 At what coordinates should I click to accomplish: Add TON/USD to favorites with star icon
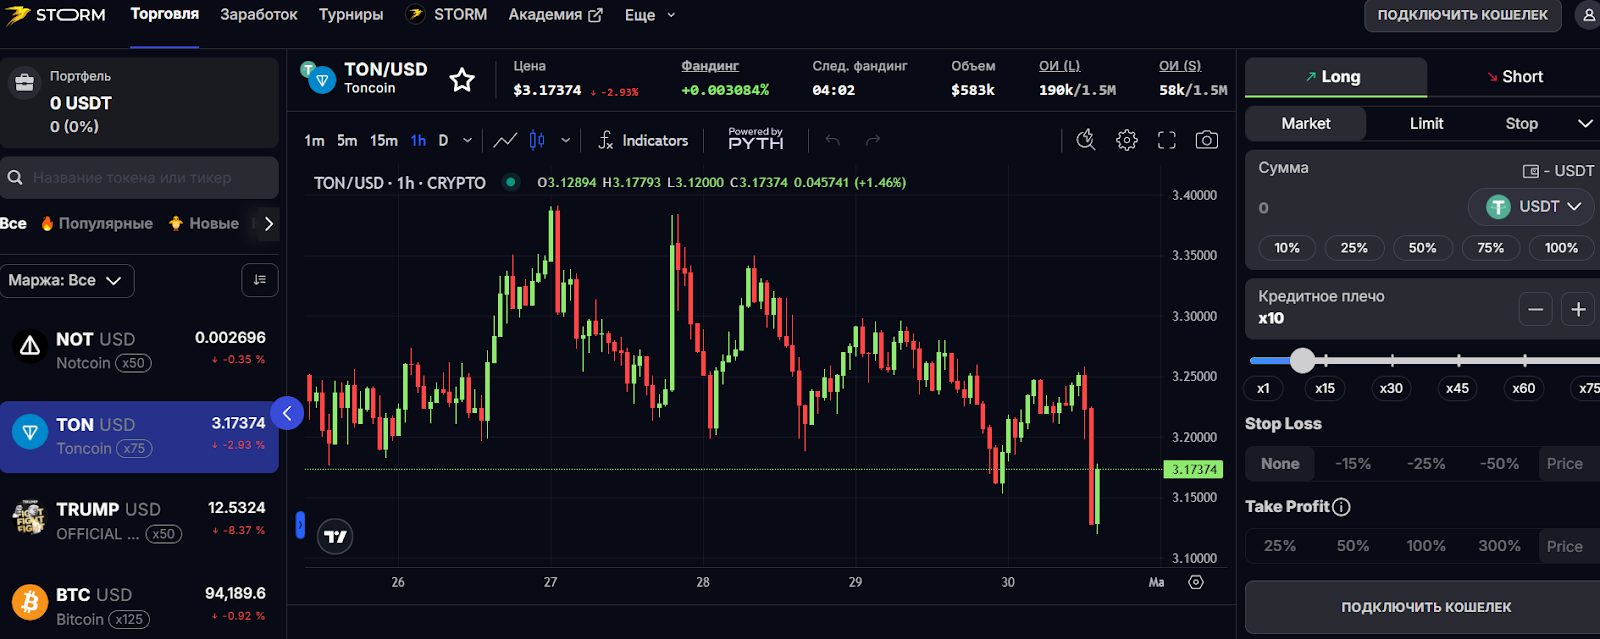[462, 80]
